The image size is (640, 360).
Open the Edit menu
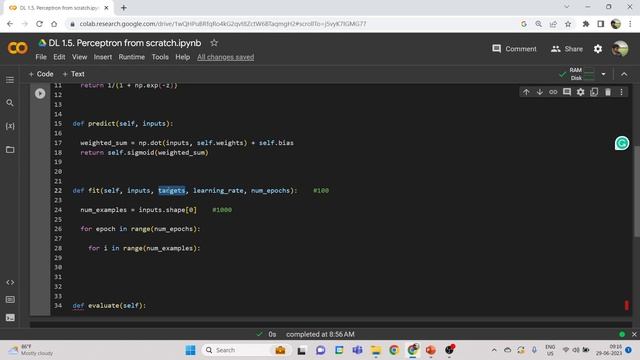click(59, 57)
